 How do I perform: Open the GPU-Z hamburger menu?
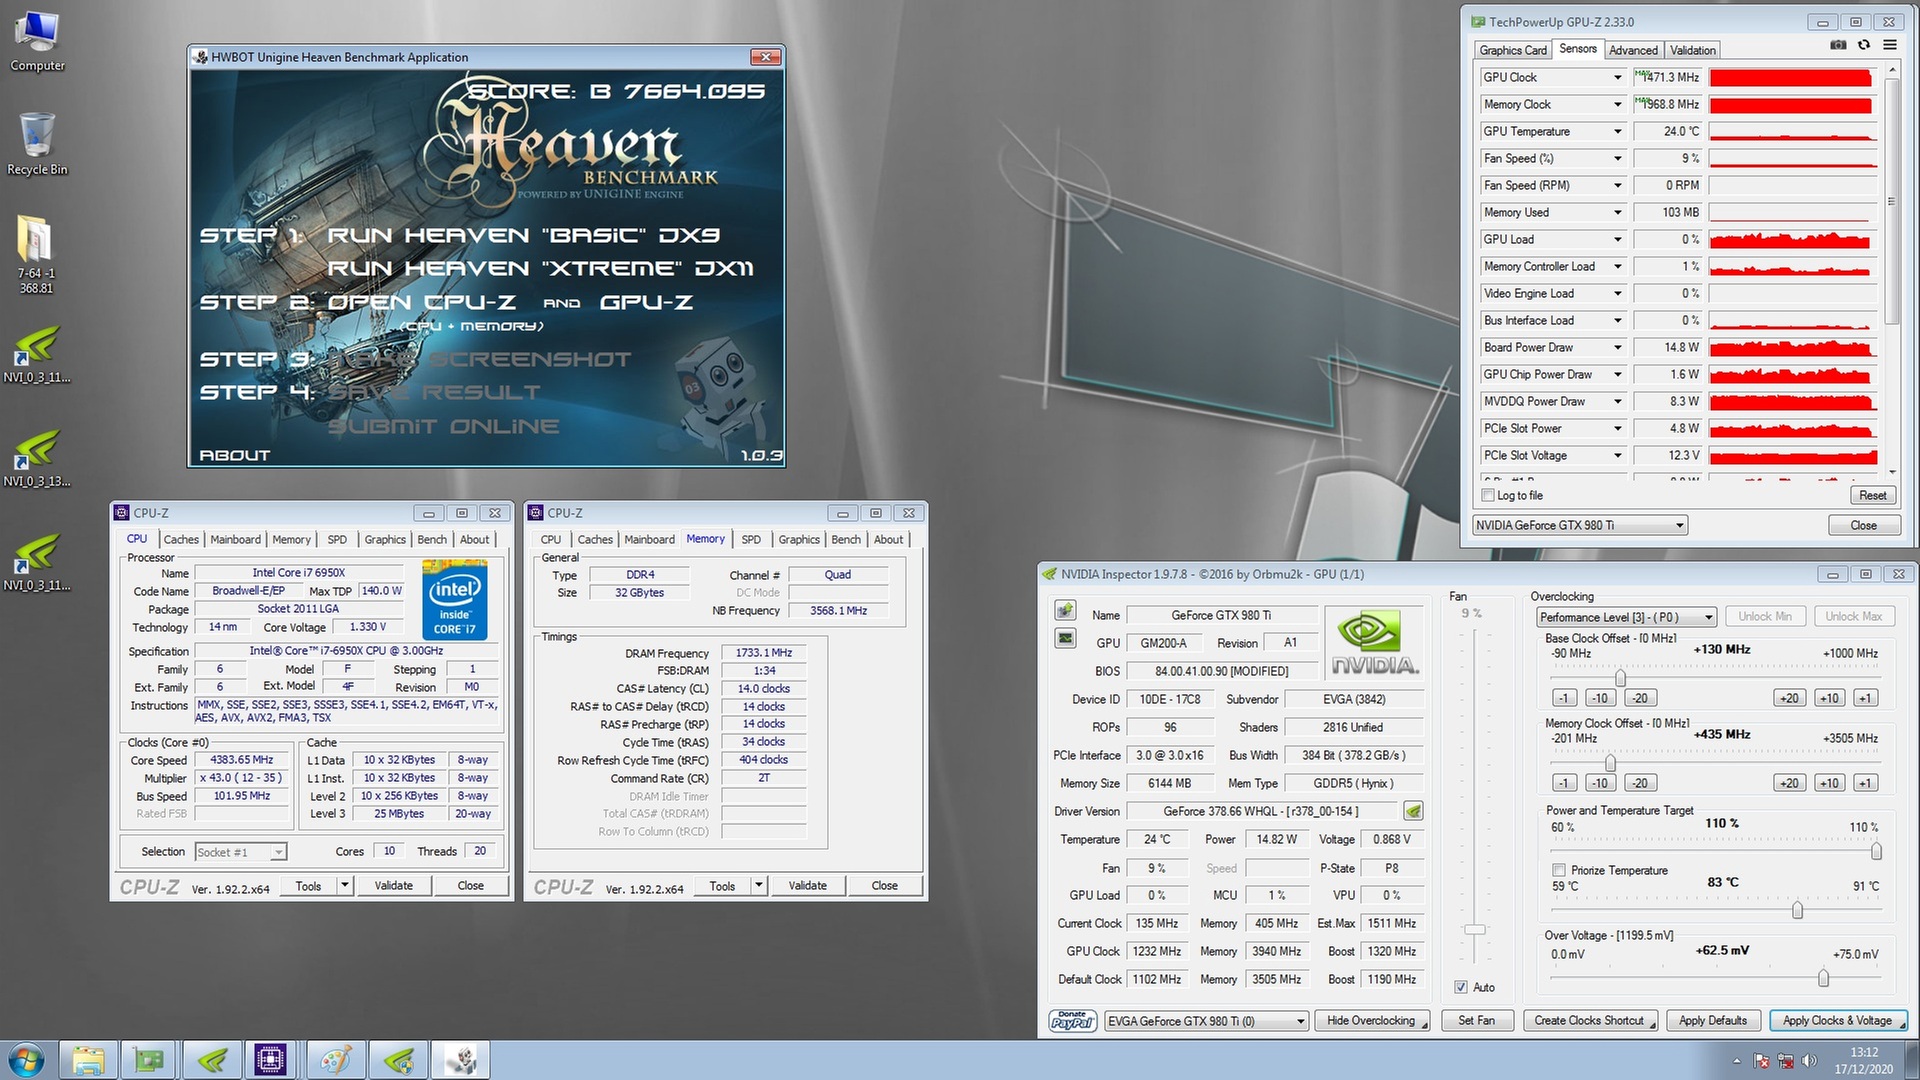(1890, 45)
